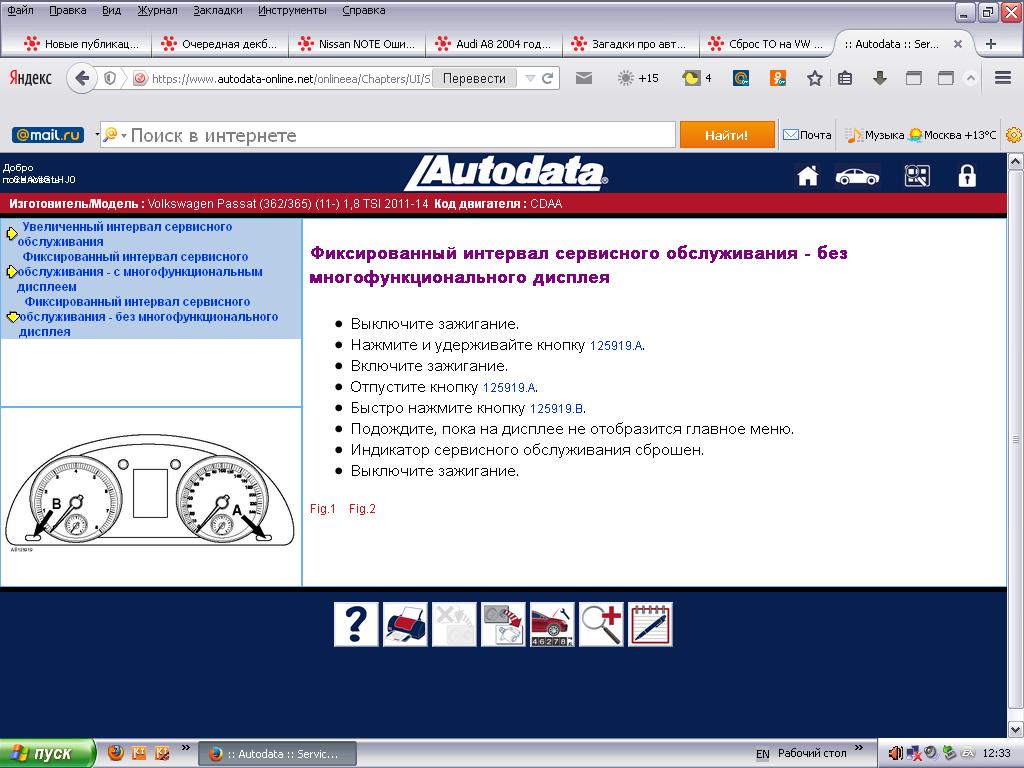Click the @mail.ru logo button
The height and width of the screenshot is (768, 1024).
[48, 135]
